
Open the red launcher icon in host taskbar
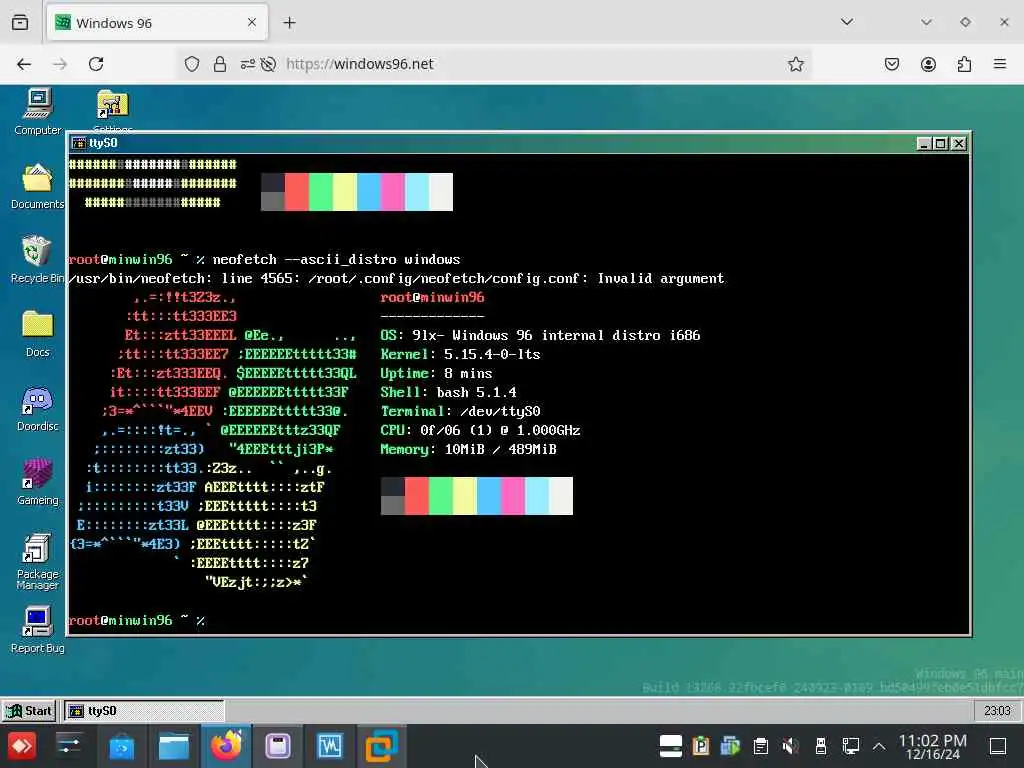coord(22,746)
